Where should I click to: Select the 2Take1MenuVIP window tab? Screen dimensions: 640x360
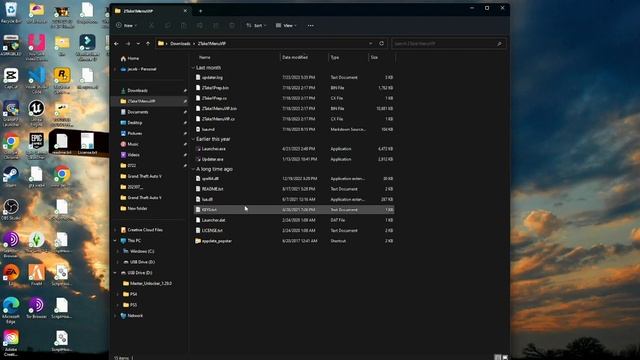coord(150,11)
